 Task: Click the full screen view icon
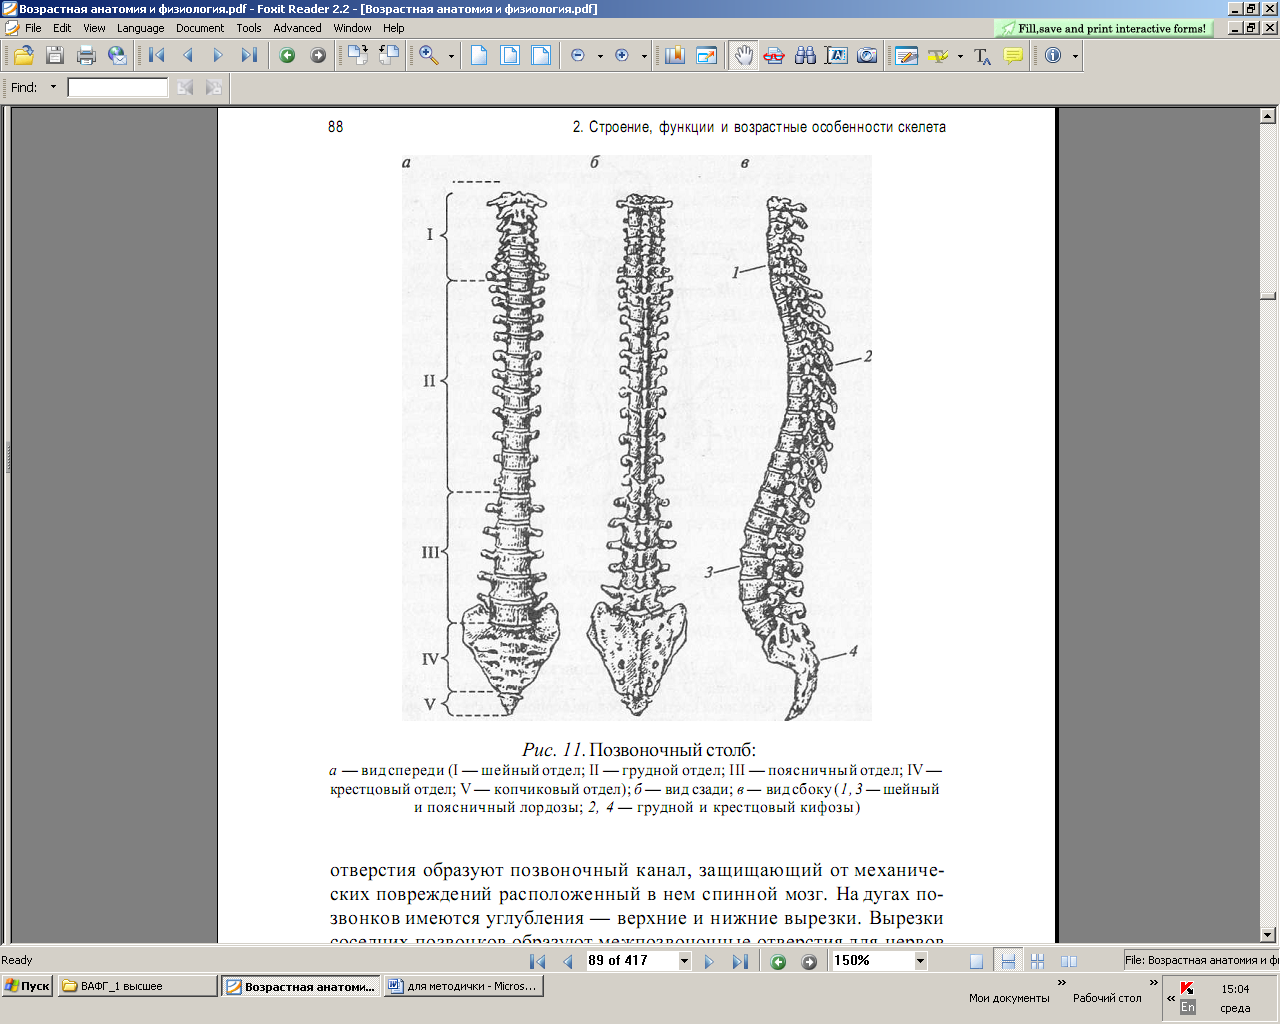pyautogui.click(x=707, y=56)
